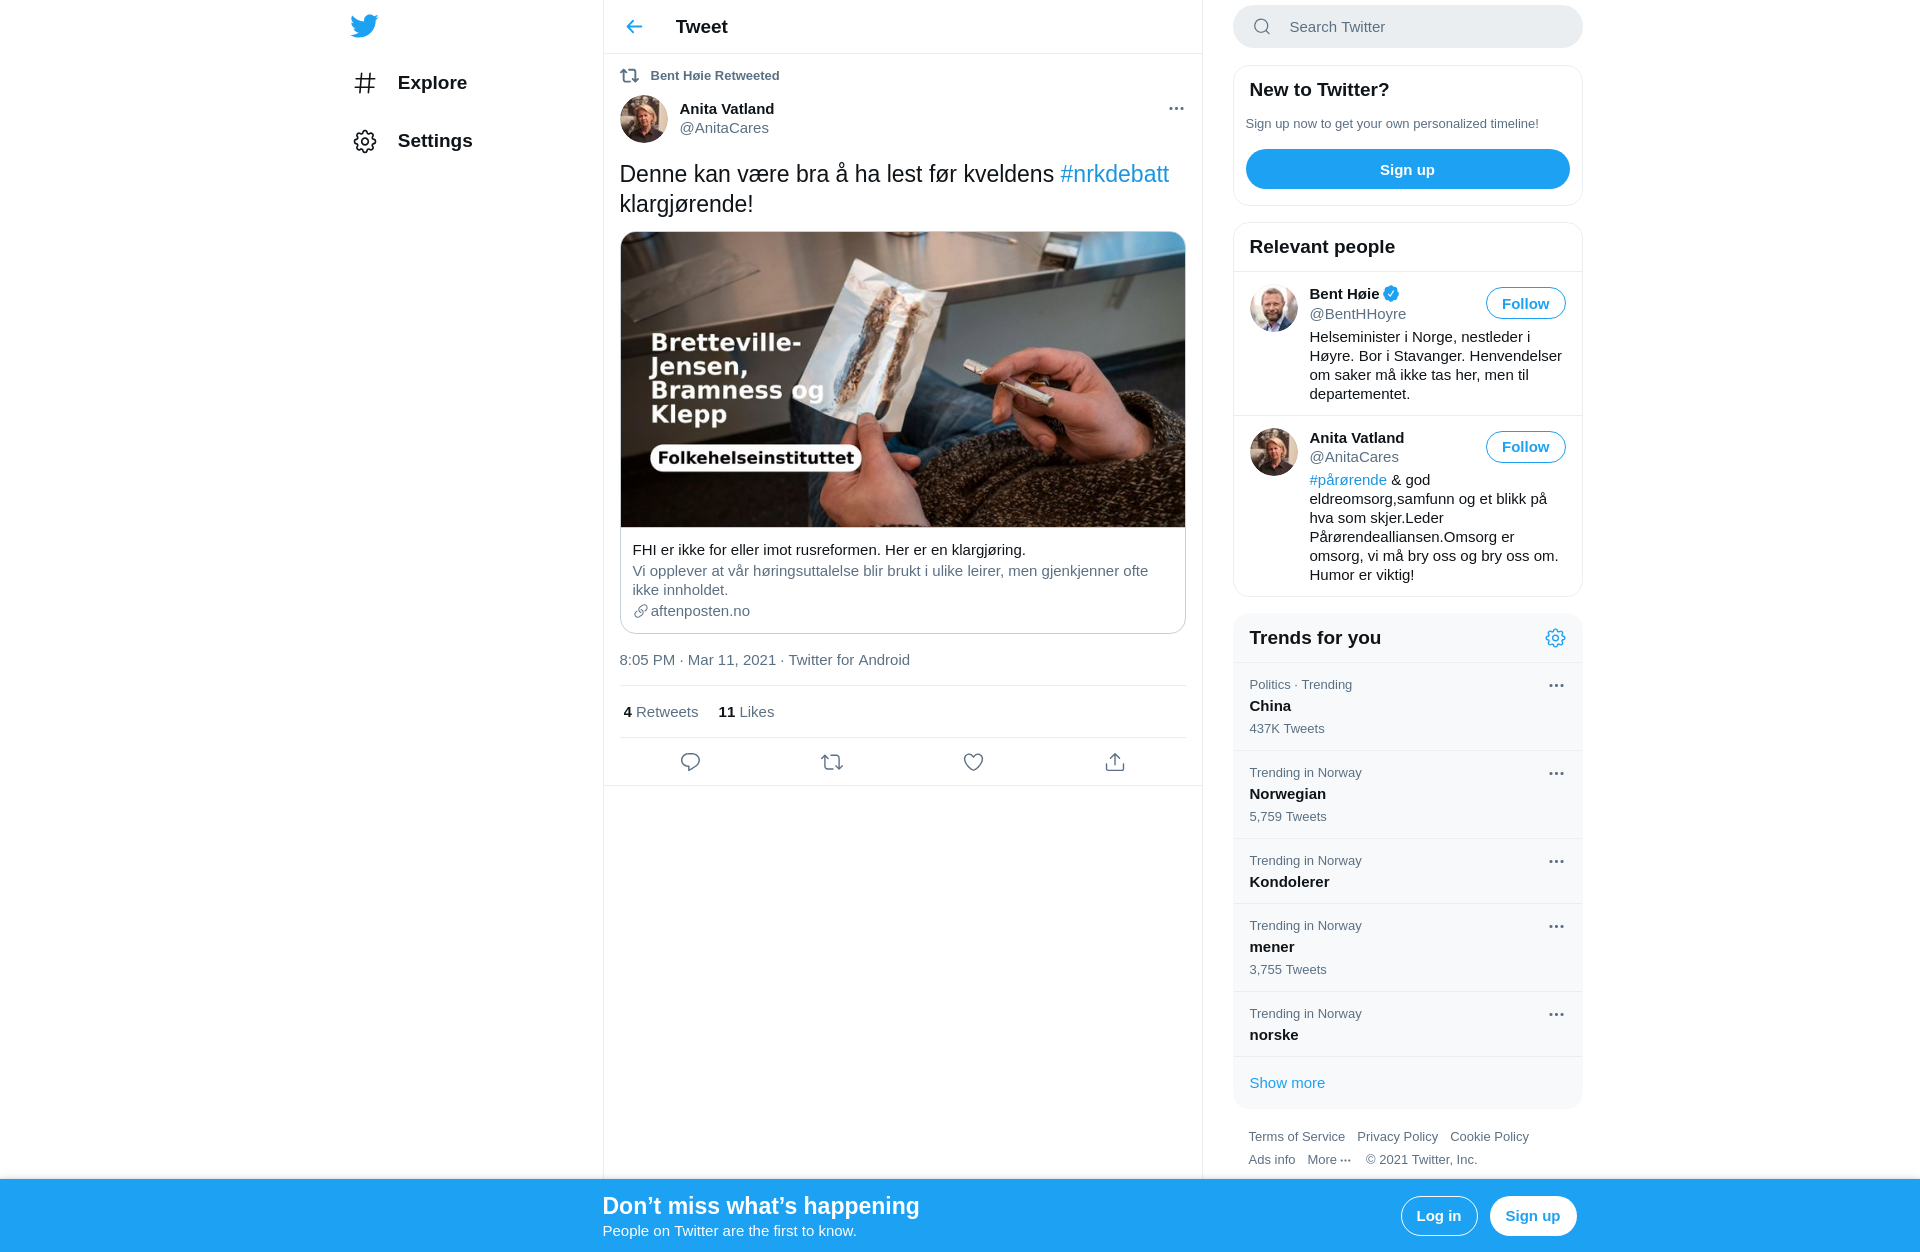
Task: Go back using the arrow icon
Action: click(x=634, y=27)
